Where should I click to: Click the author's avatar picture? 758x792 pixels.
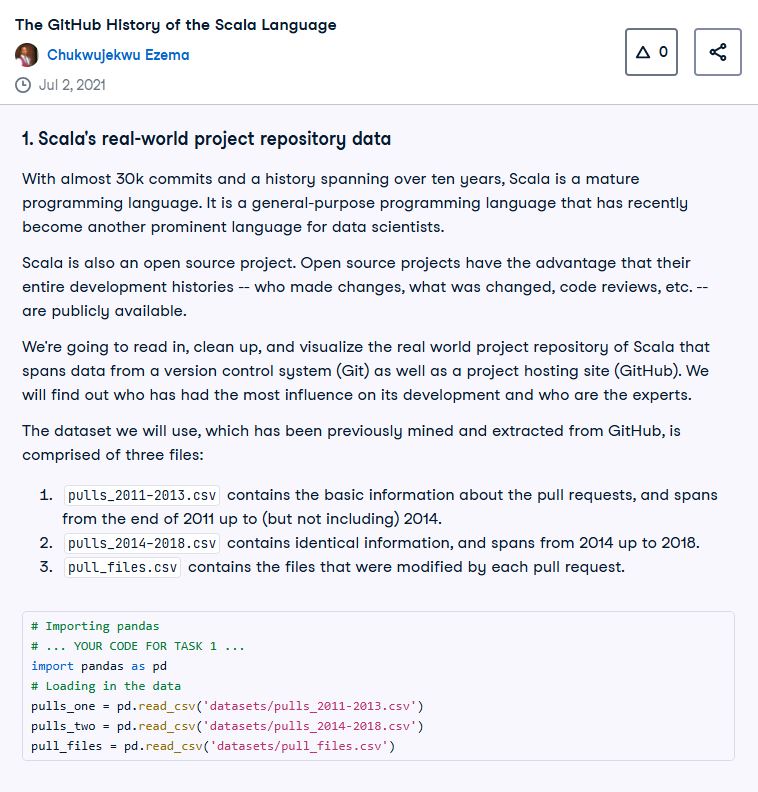coord(27,55)
